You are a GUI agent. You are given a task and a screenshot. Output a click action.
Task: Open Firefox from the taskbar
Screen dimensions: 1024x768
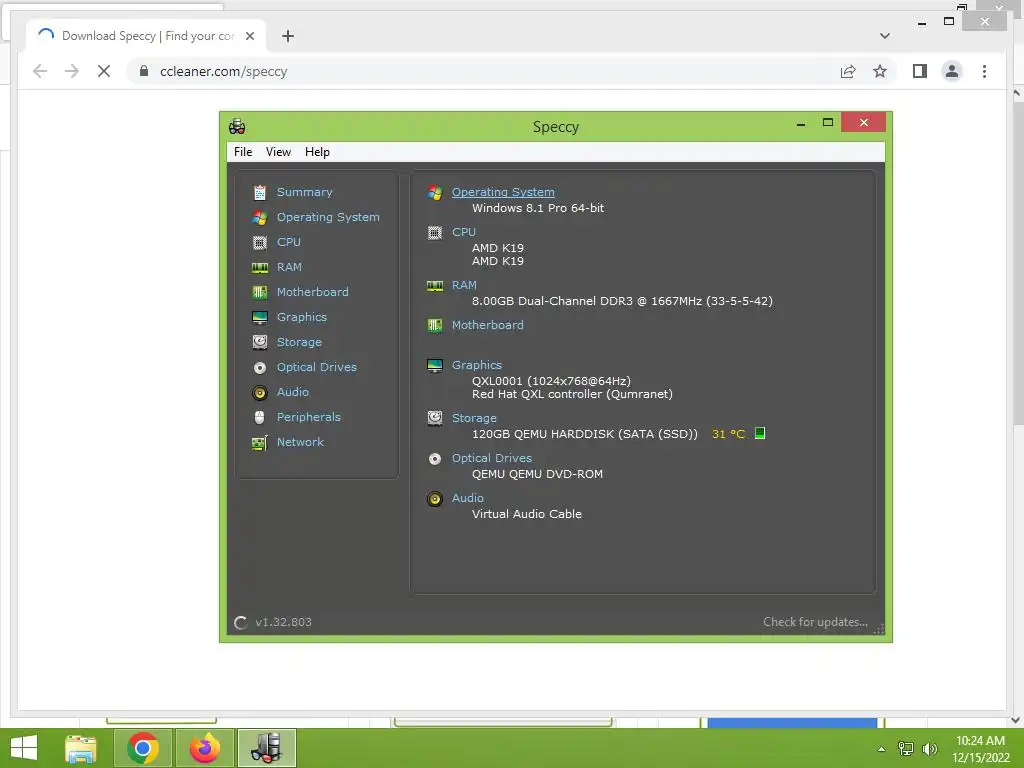click(205, 748)
